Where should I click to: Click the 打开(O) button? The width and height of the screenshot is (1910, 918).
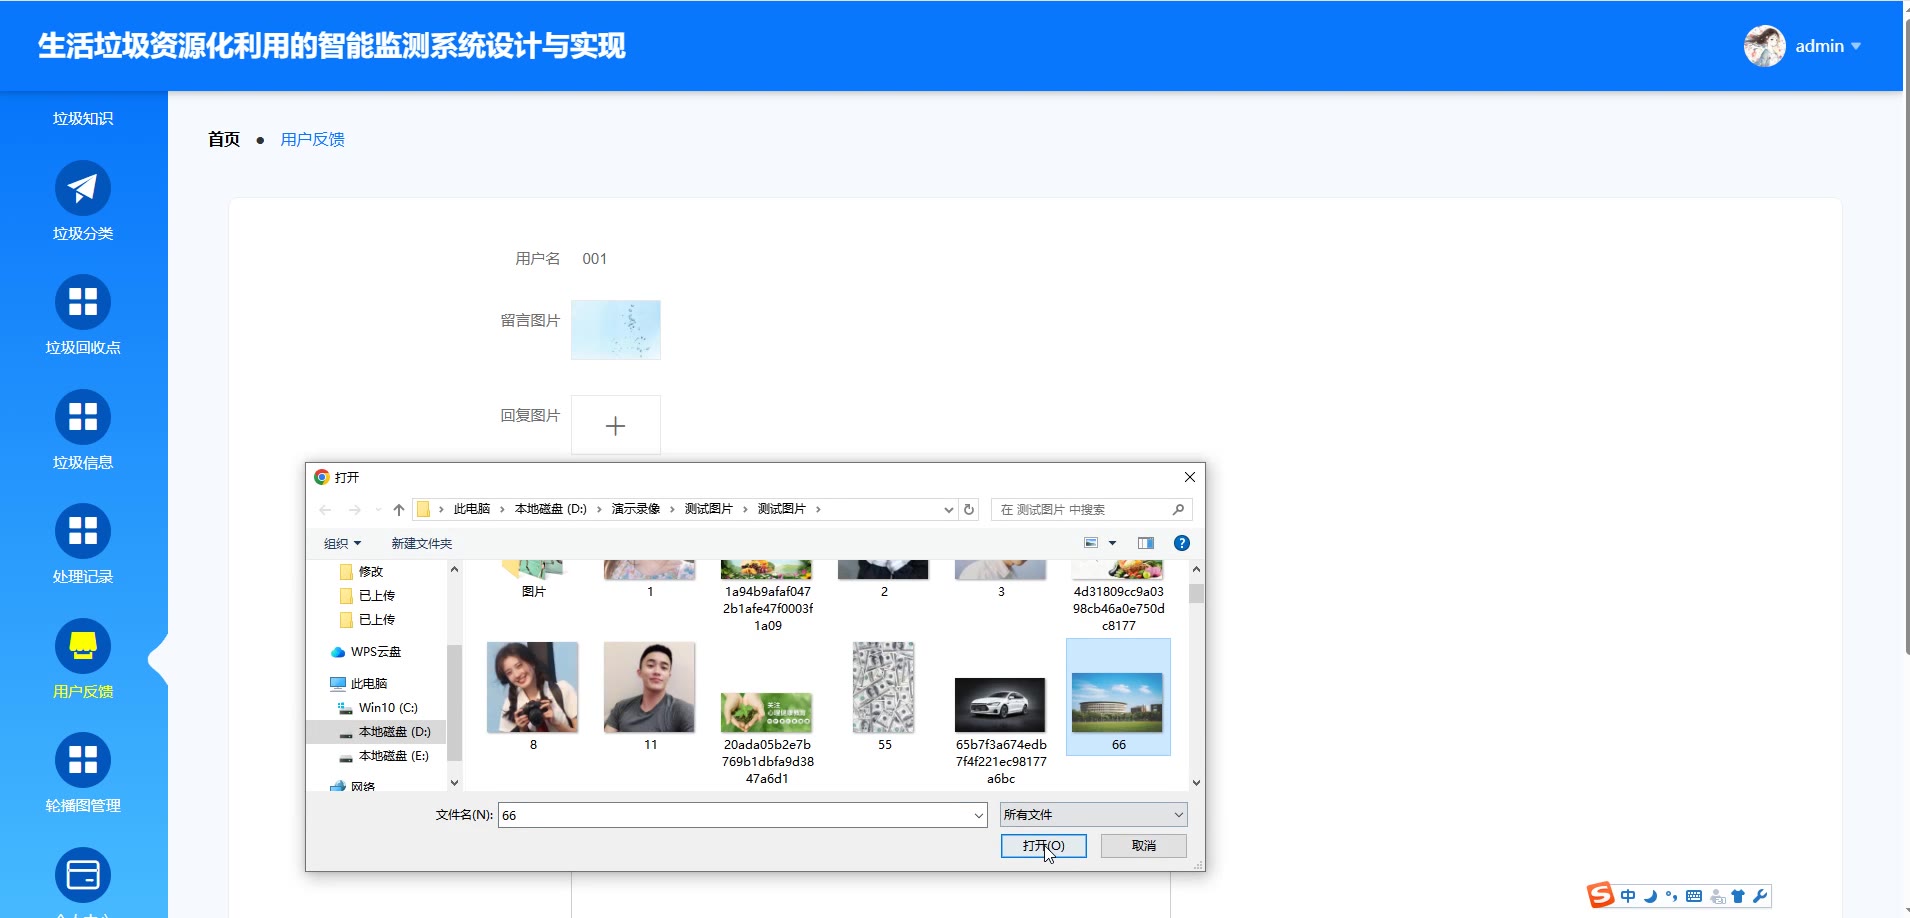(1043, 846)
